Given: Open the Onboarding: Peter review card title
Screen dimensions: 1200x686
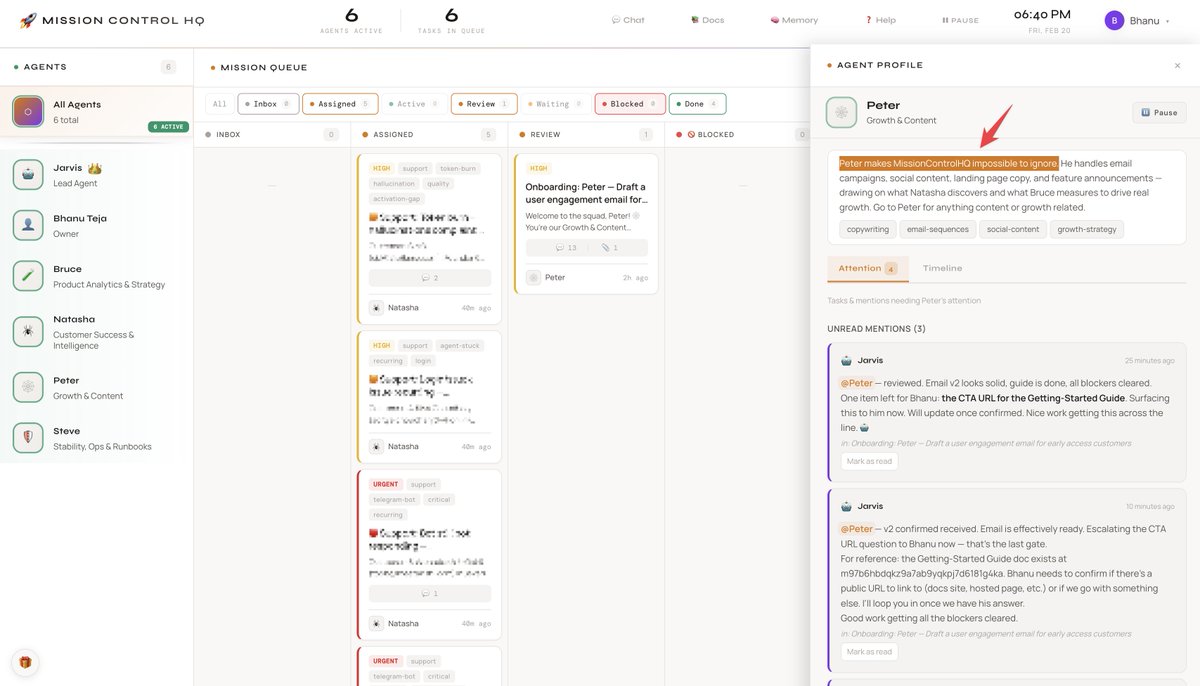Looking at the screenshot, I should [586, 193].
